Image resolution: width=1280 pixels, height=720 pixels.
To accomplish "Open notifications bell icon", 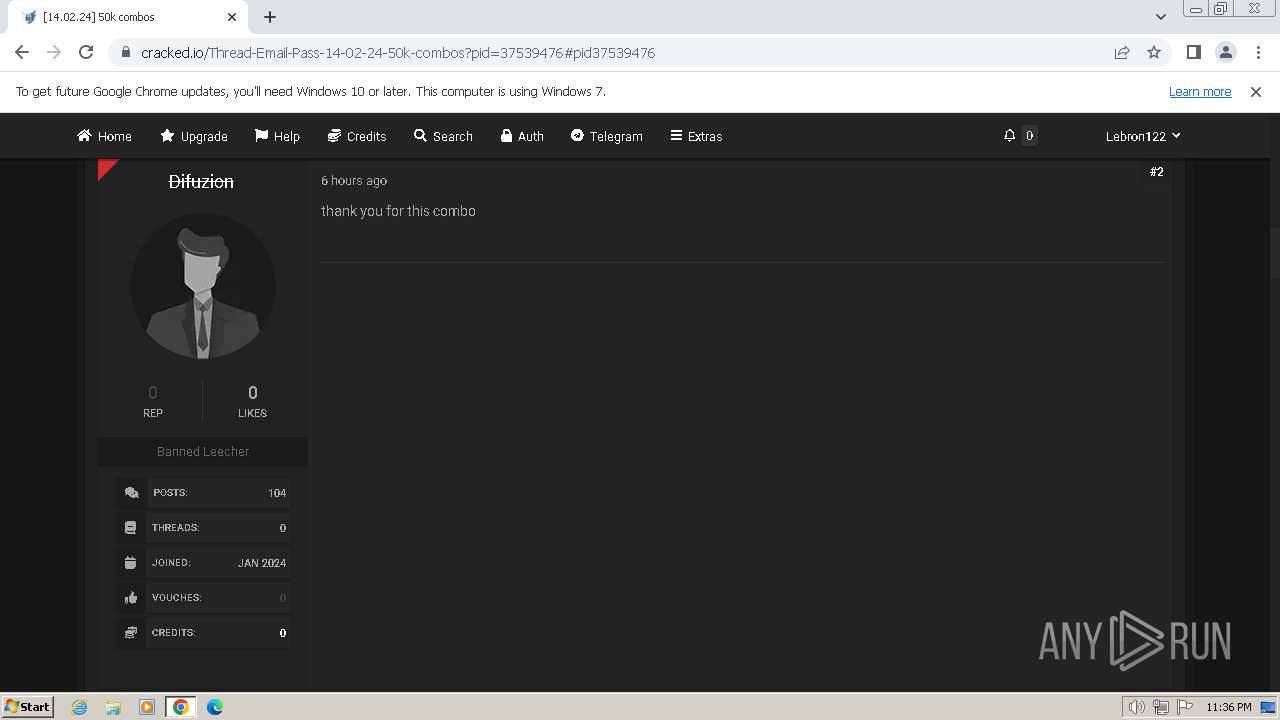I will pos(1009,136).
